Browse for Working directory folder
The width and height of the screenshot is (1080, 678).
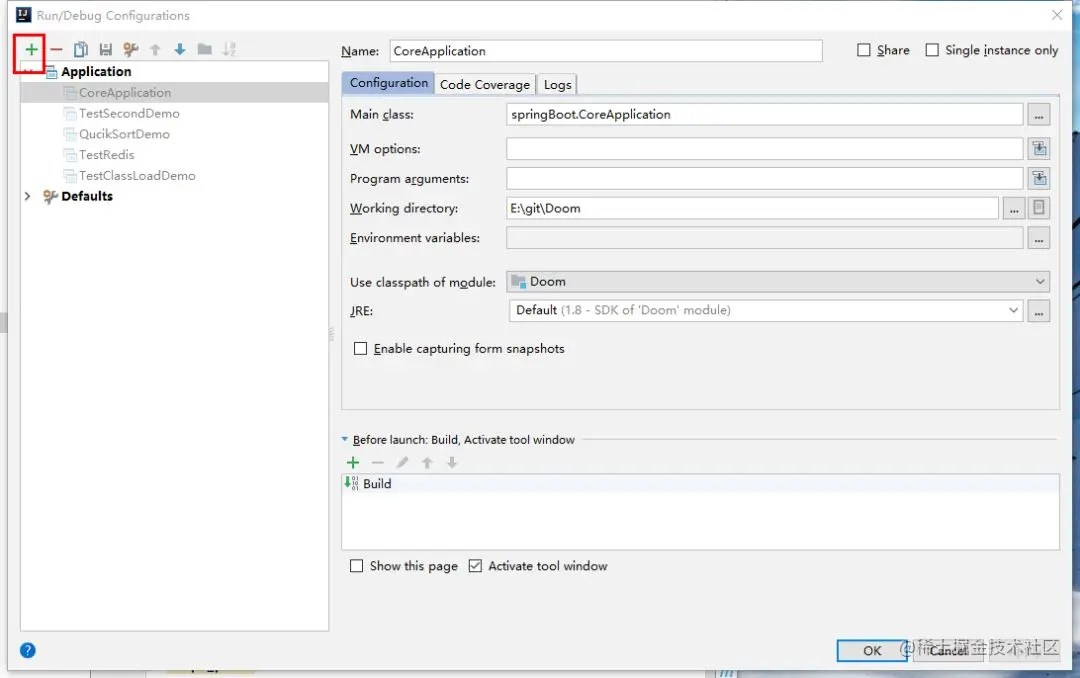[1014, 208]
